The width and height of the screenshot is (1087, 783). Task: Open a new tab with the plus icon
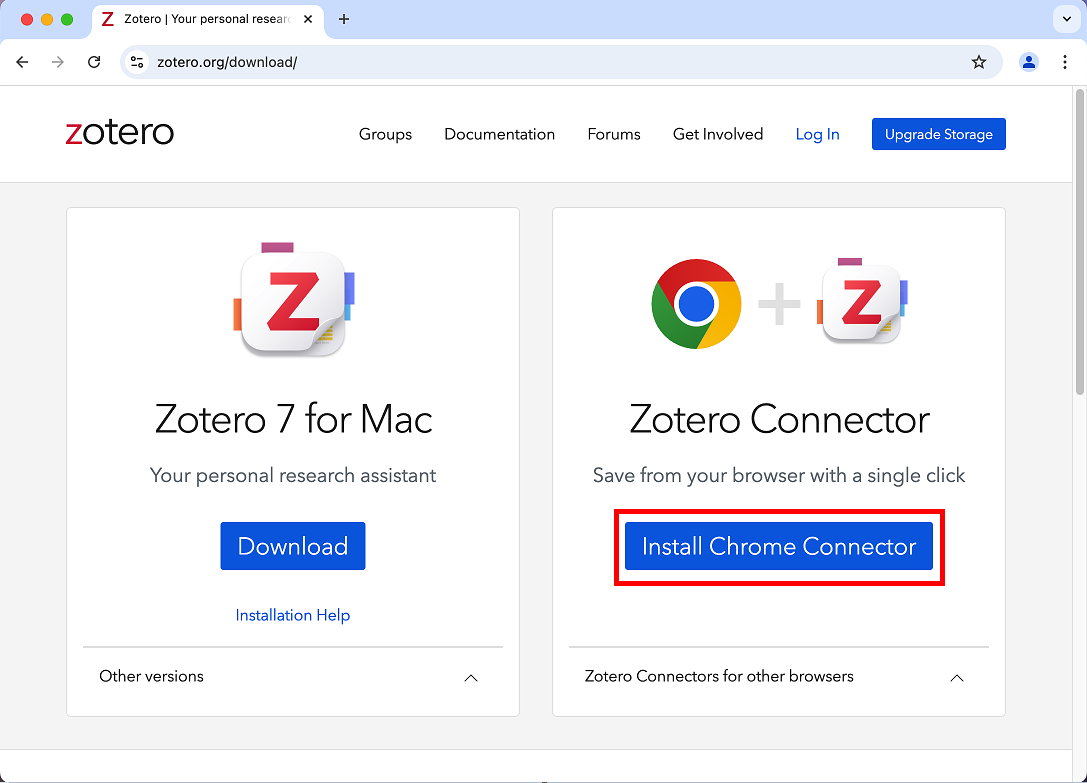344,19
